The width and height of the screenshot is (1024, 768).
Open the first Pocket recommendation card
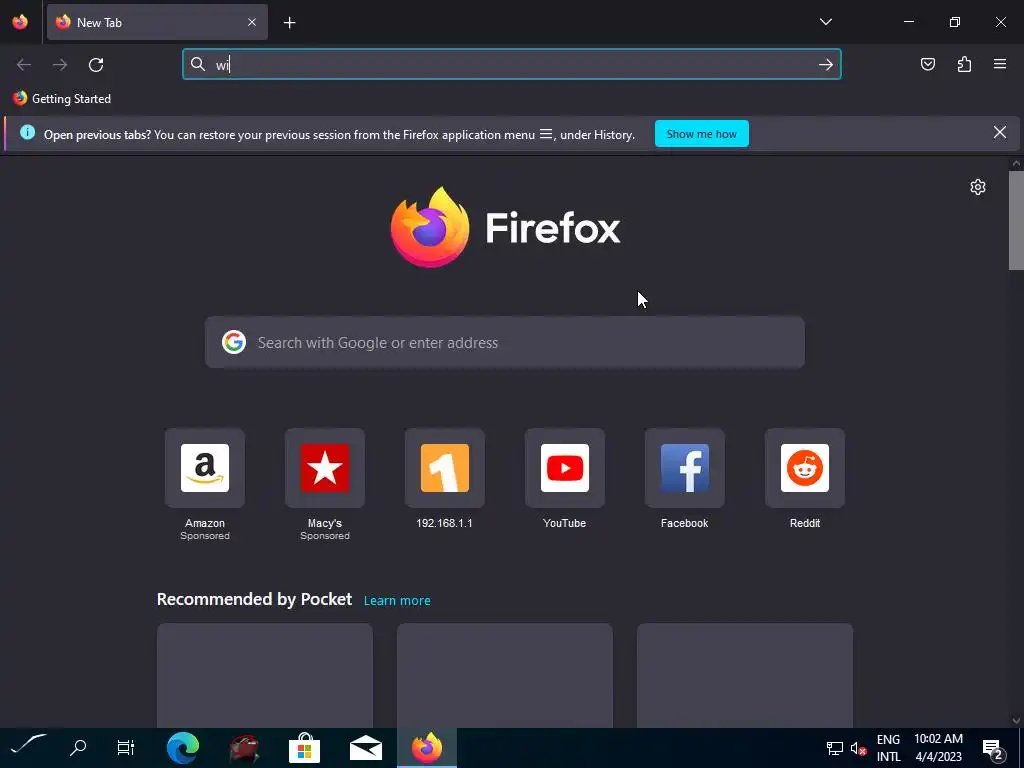click(264, 676)
